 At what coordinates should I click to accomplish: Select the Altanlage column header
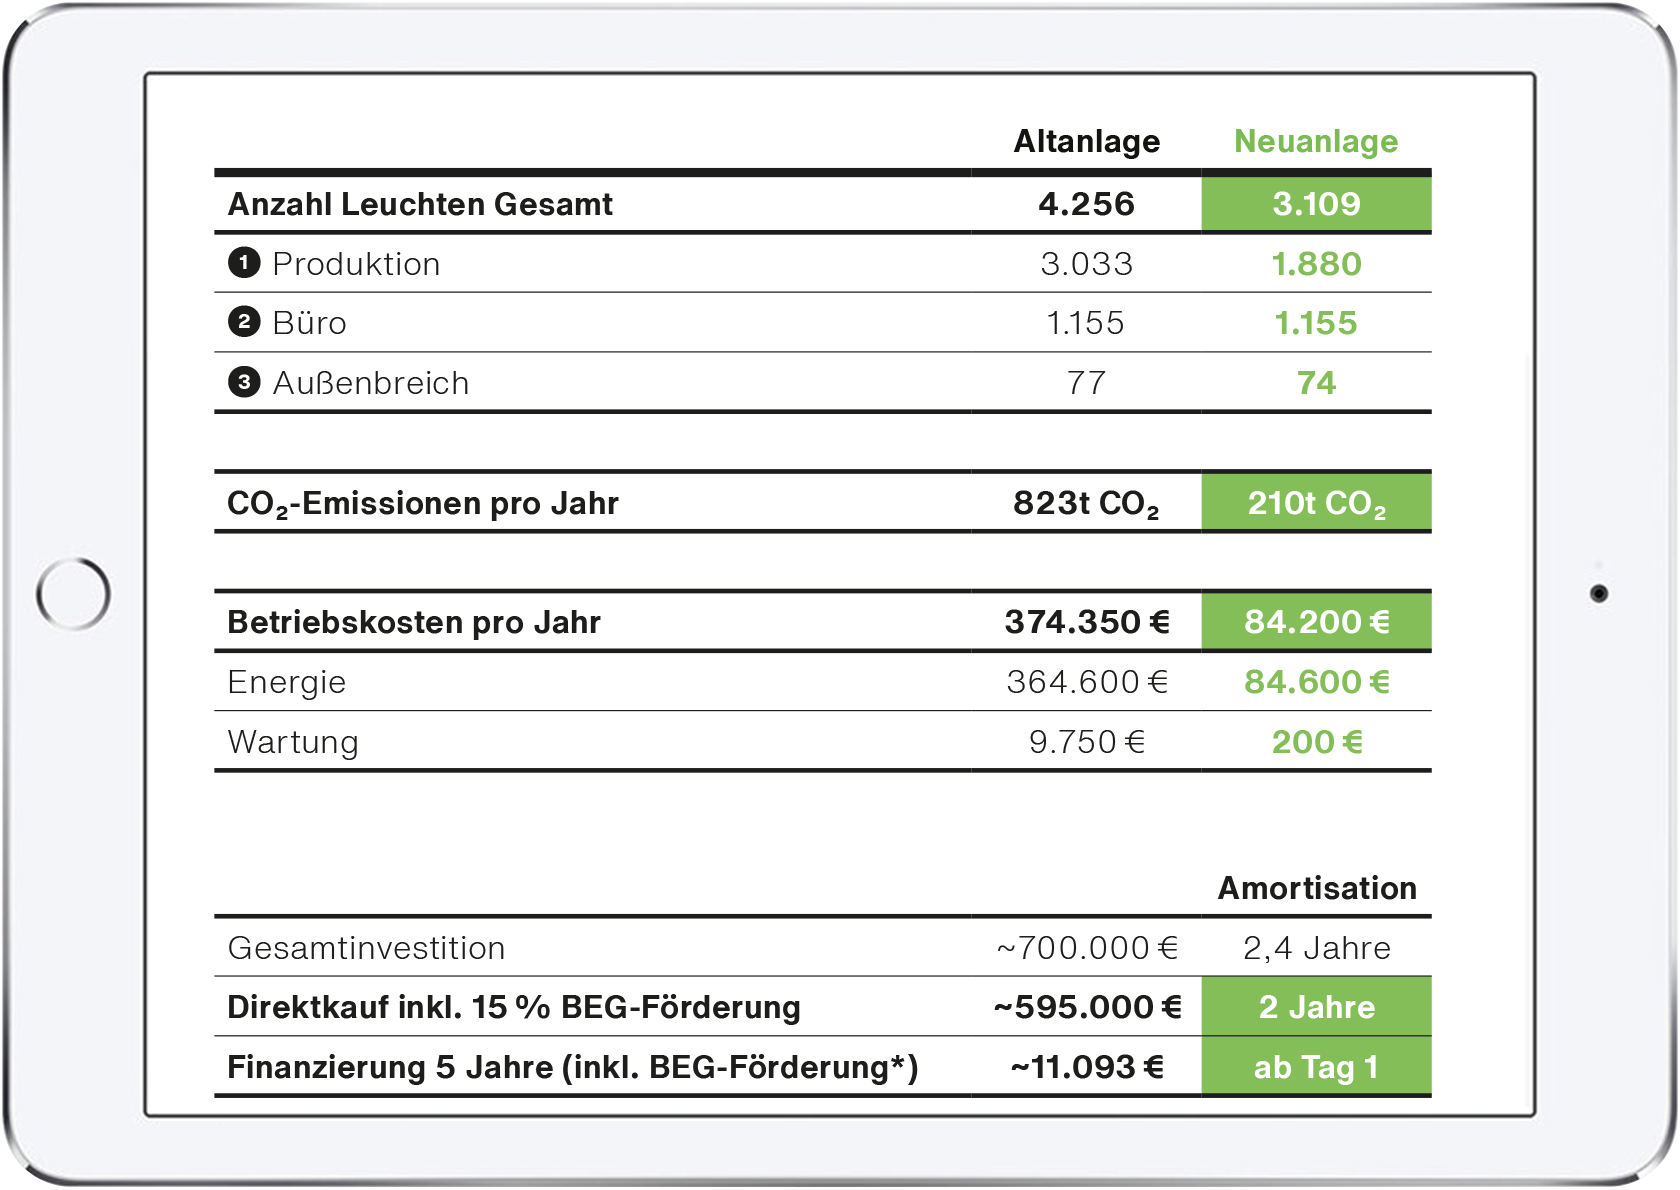tap(1087, 142)
